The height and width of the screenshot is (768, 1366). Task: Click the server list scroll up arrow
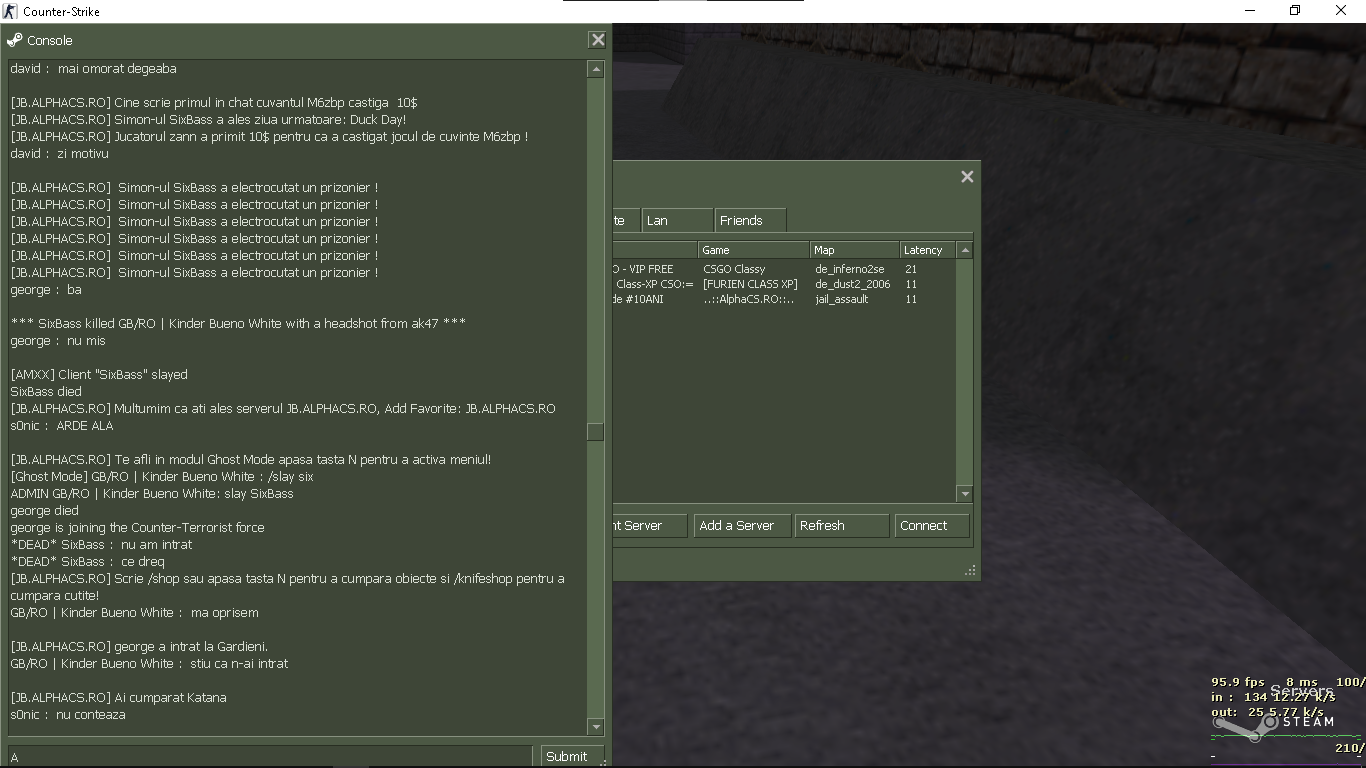point(965,250)
